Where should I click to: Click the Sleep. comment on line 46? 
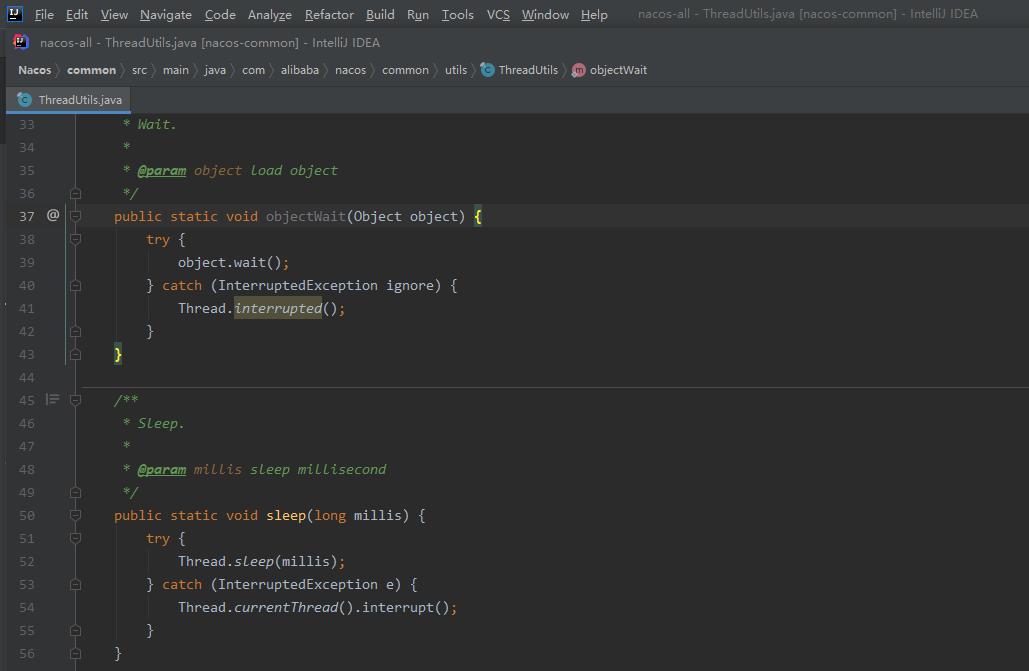(161, 423)
